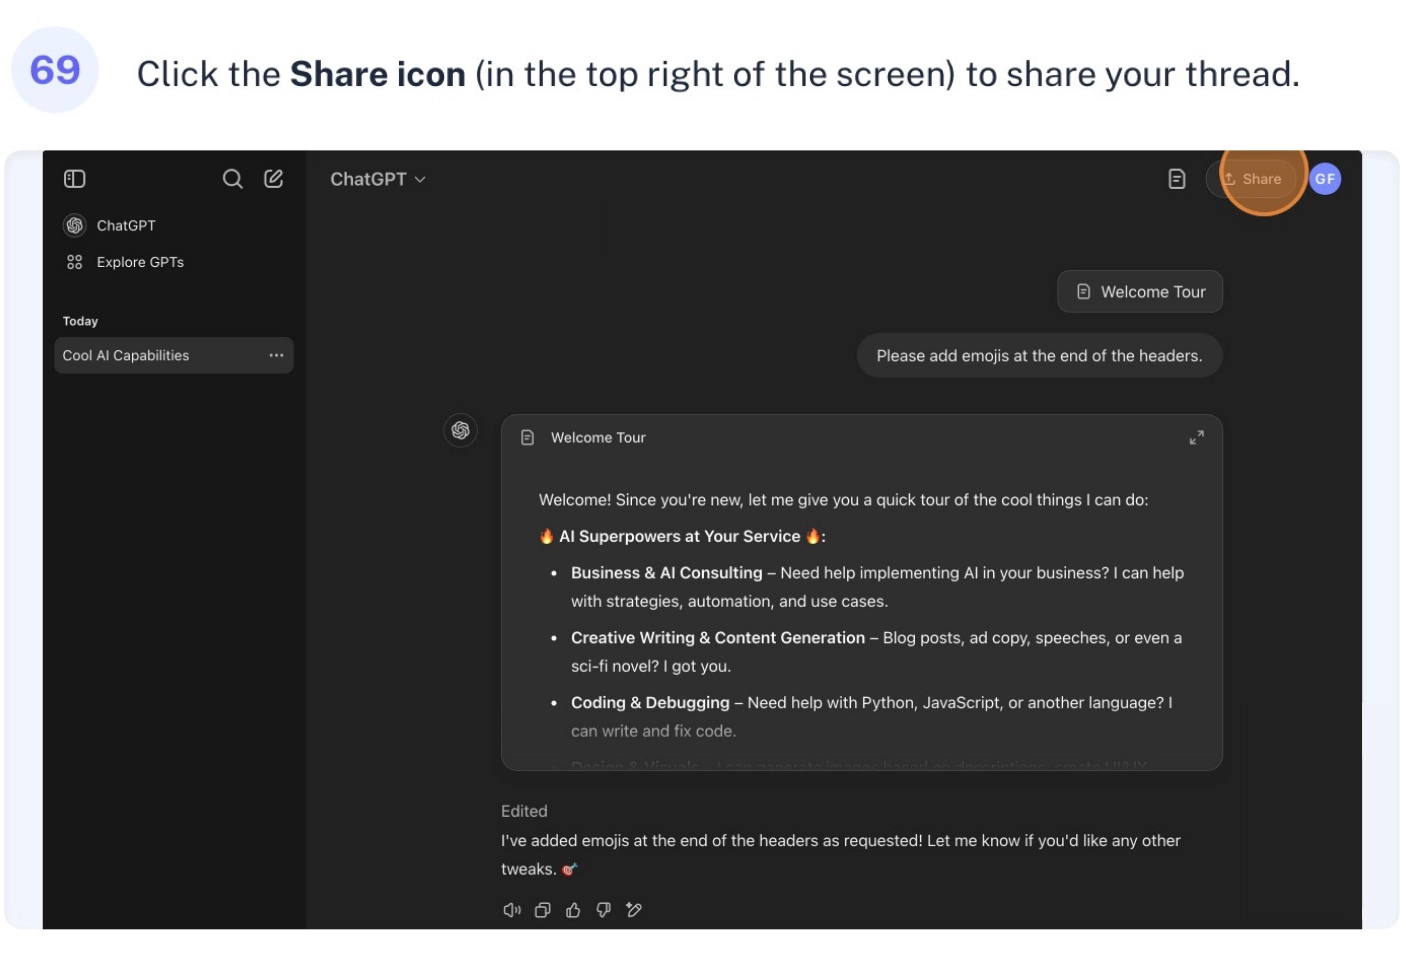Open the canvas document icon near Share

[x=1177, y=179]
